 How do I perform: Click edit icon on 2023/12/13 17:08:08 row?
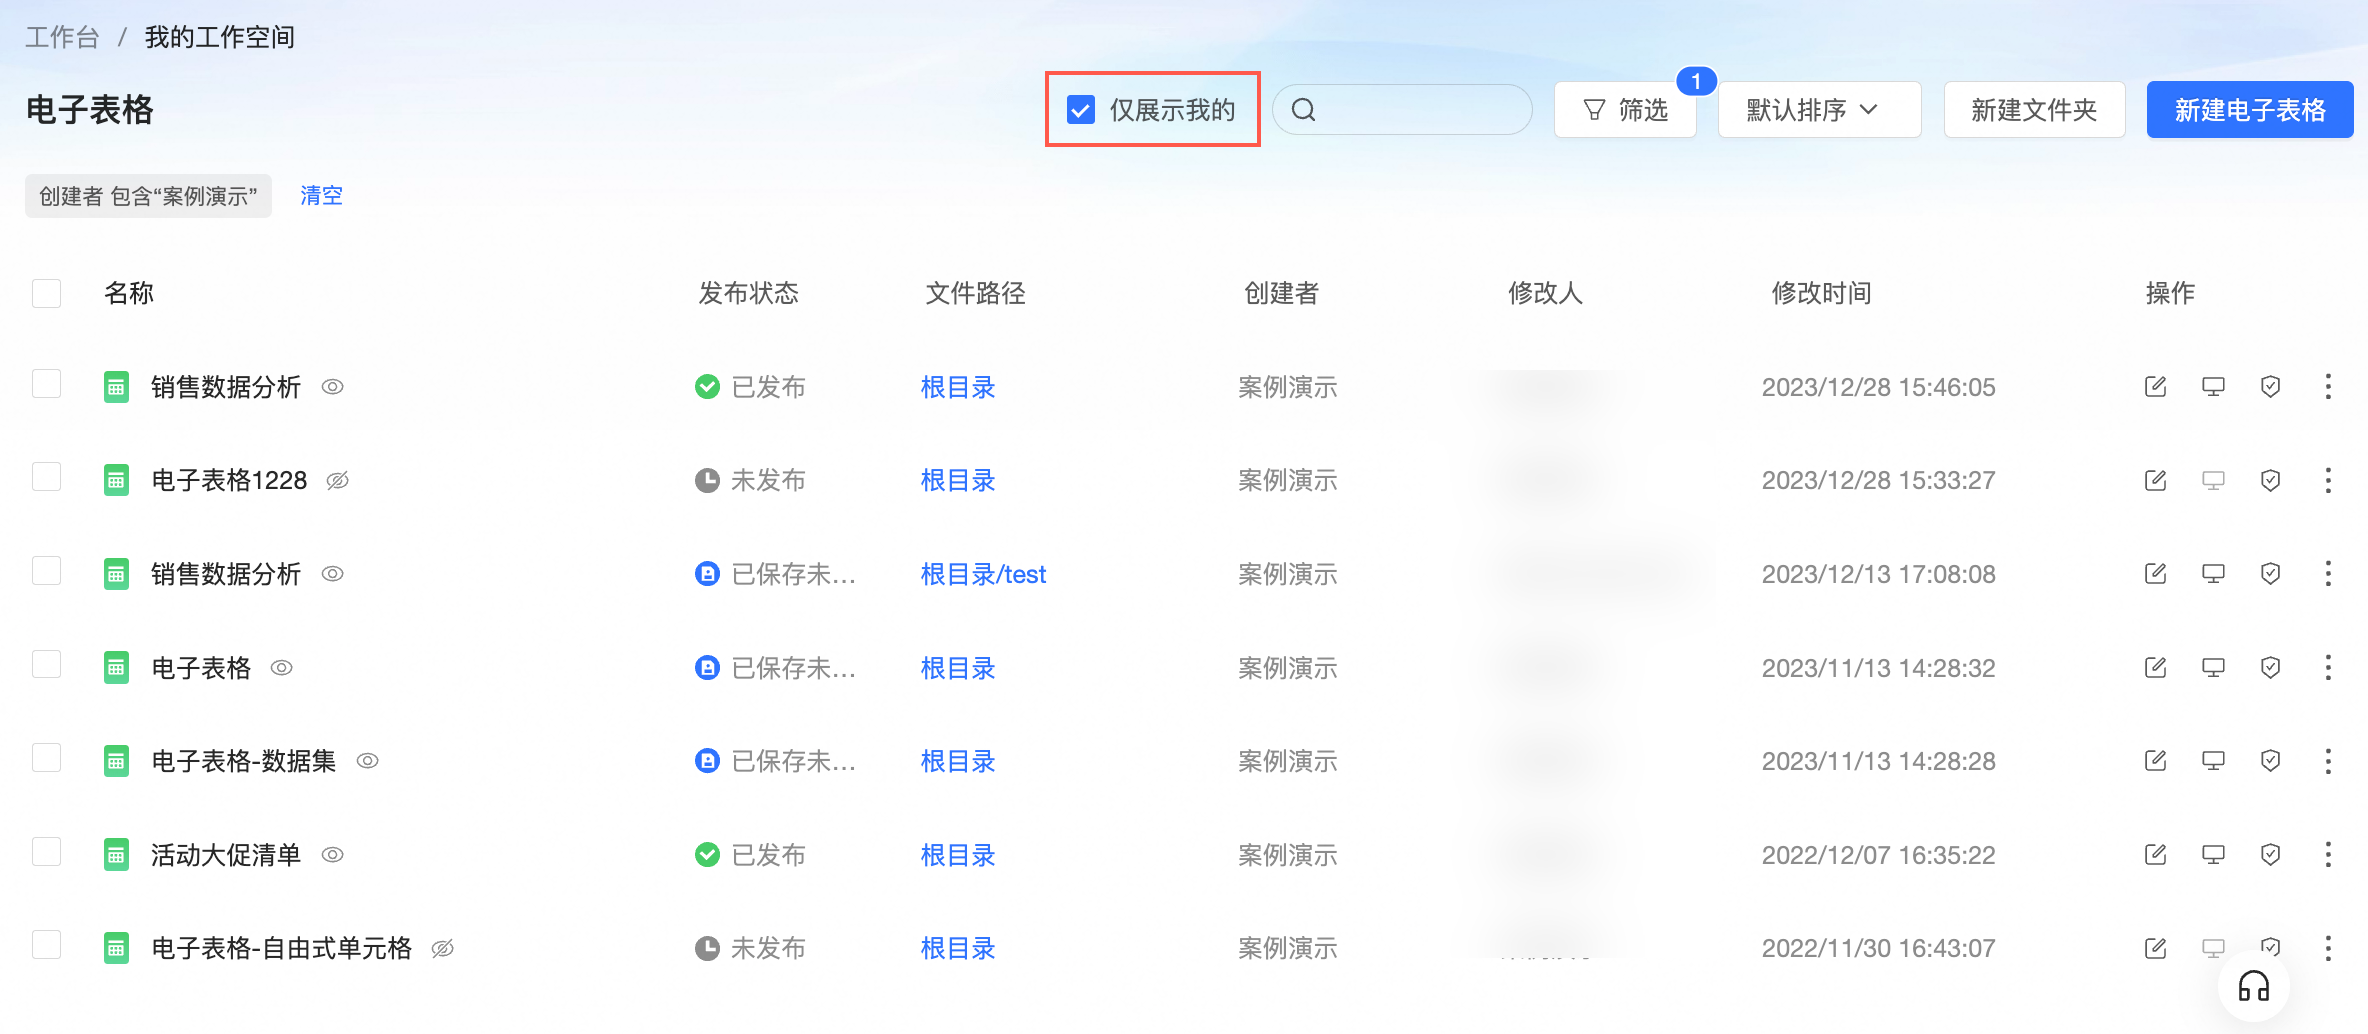[2156, 574]
